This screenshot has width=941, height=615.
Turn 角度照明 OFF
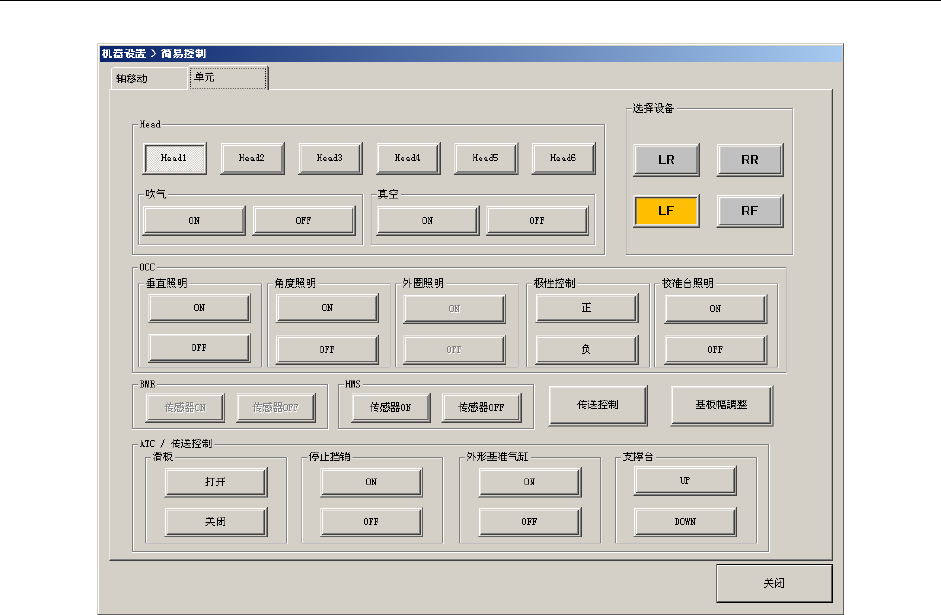point(327,350)
